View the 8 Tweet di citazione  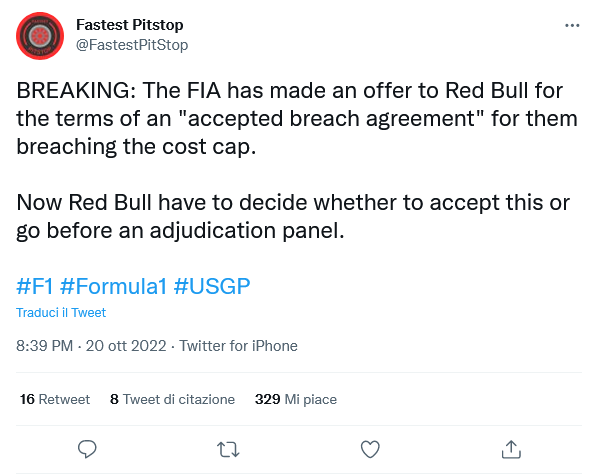[172, 399]
